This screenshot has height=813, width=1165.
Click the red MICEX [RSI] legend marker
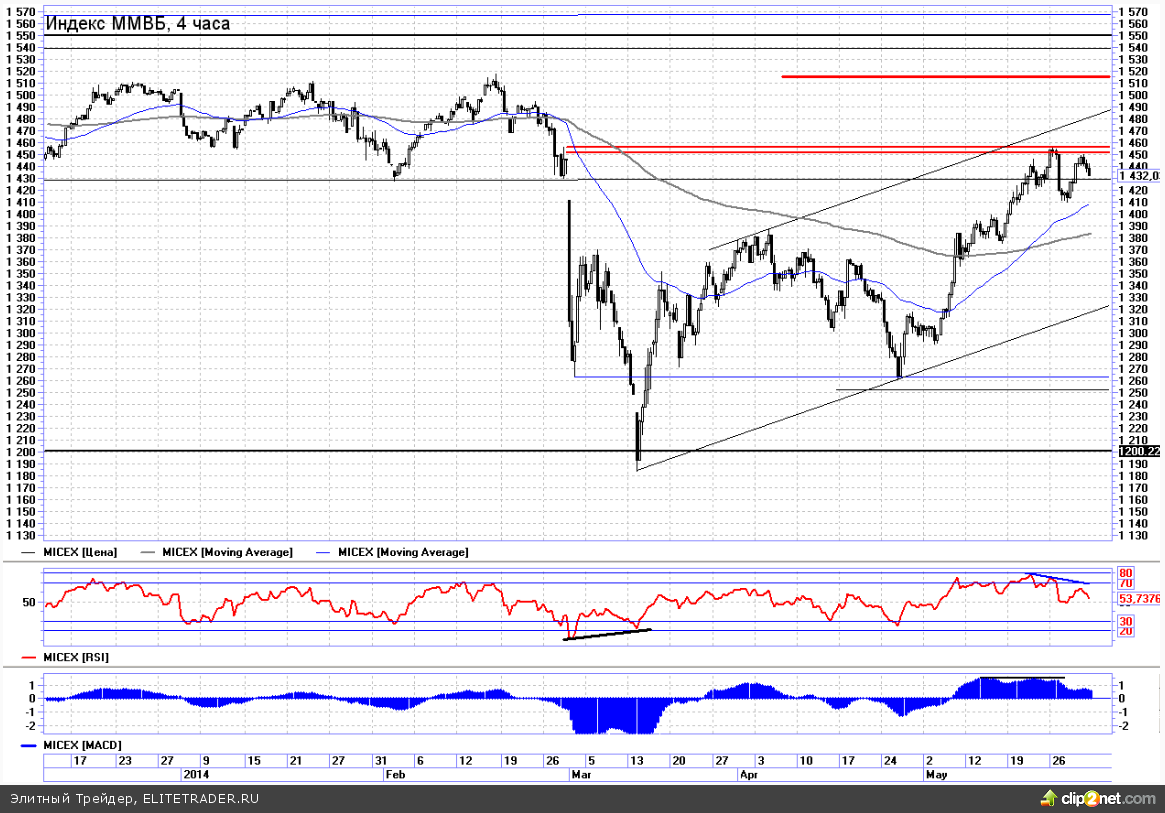tap(28, 658)
